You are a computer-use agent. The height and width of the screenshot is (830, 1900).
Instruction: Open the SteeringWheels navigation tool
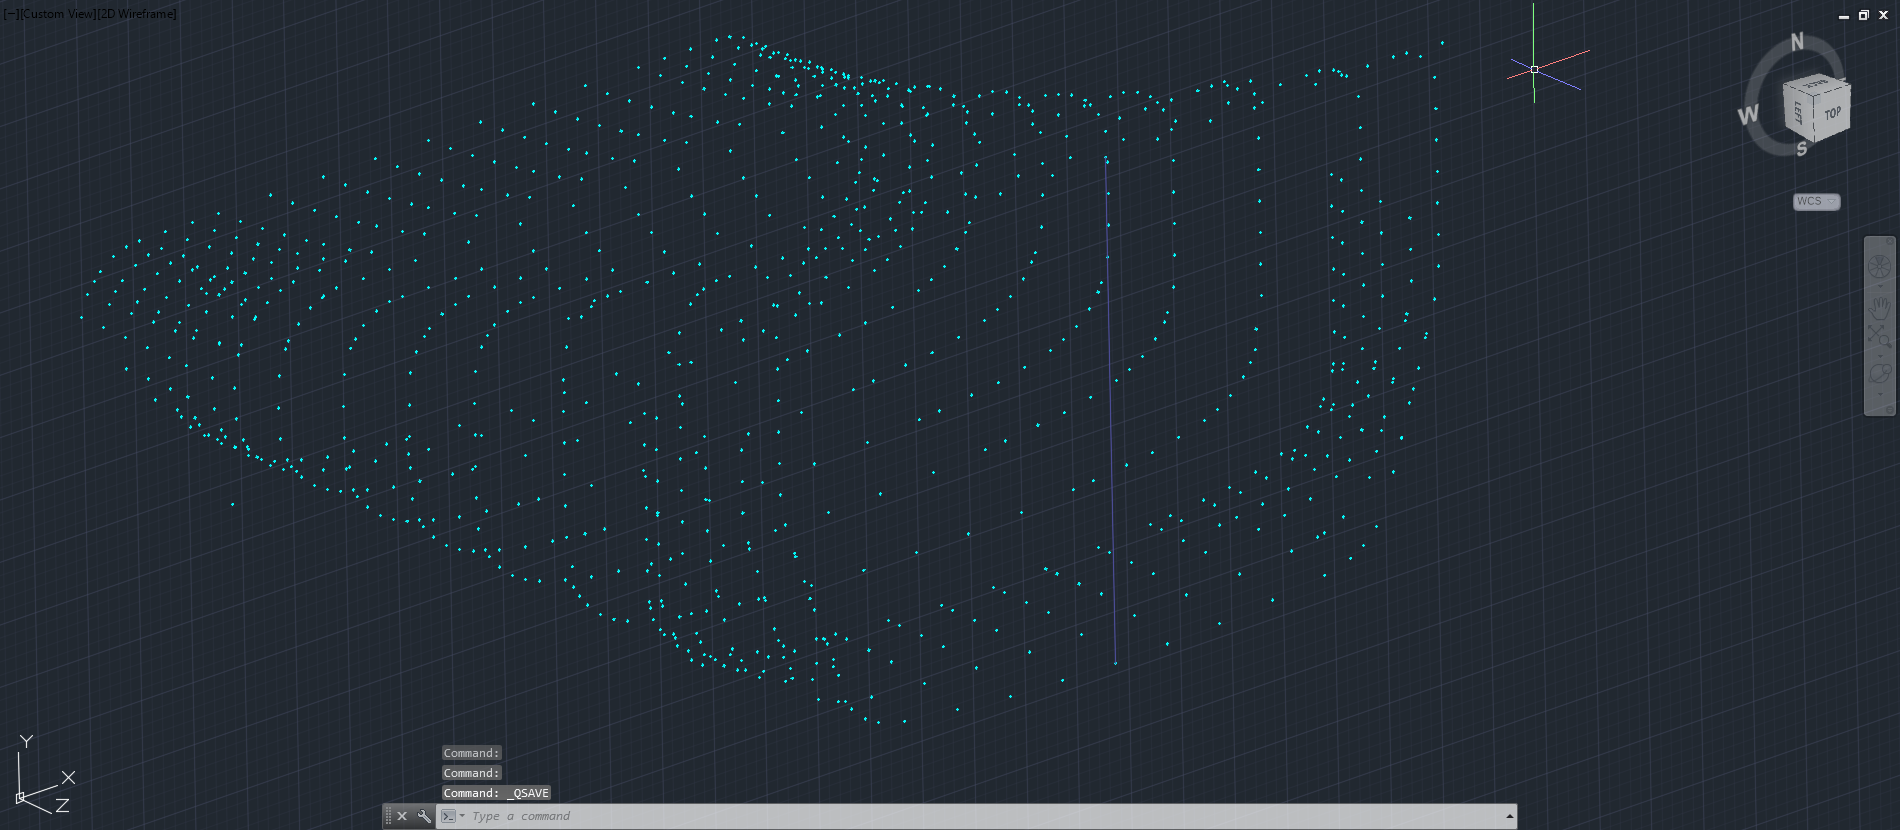pyautogui.click(x=1879, y=267)
